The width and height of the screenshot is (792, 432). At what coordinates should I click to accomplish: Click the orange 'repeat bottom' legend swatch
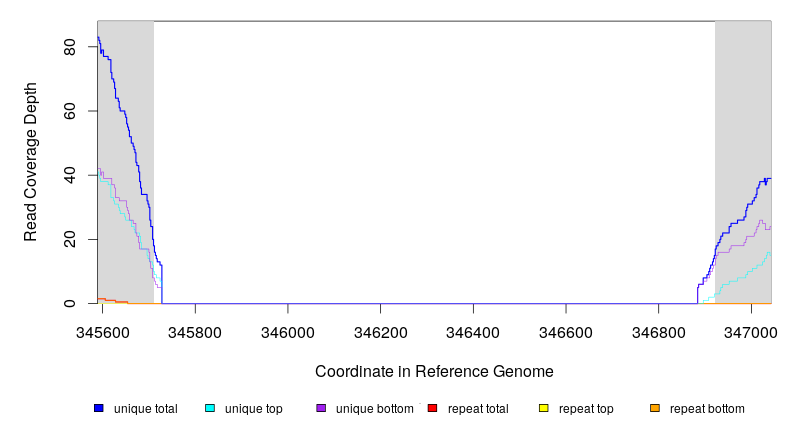655,409
